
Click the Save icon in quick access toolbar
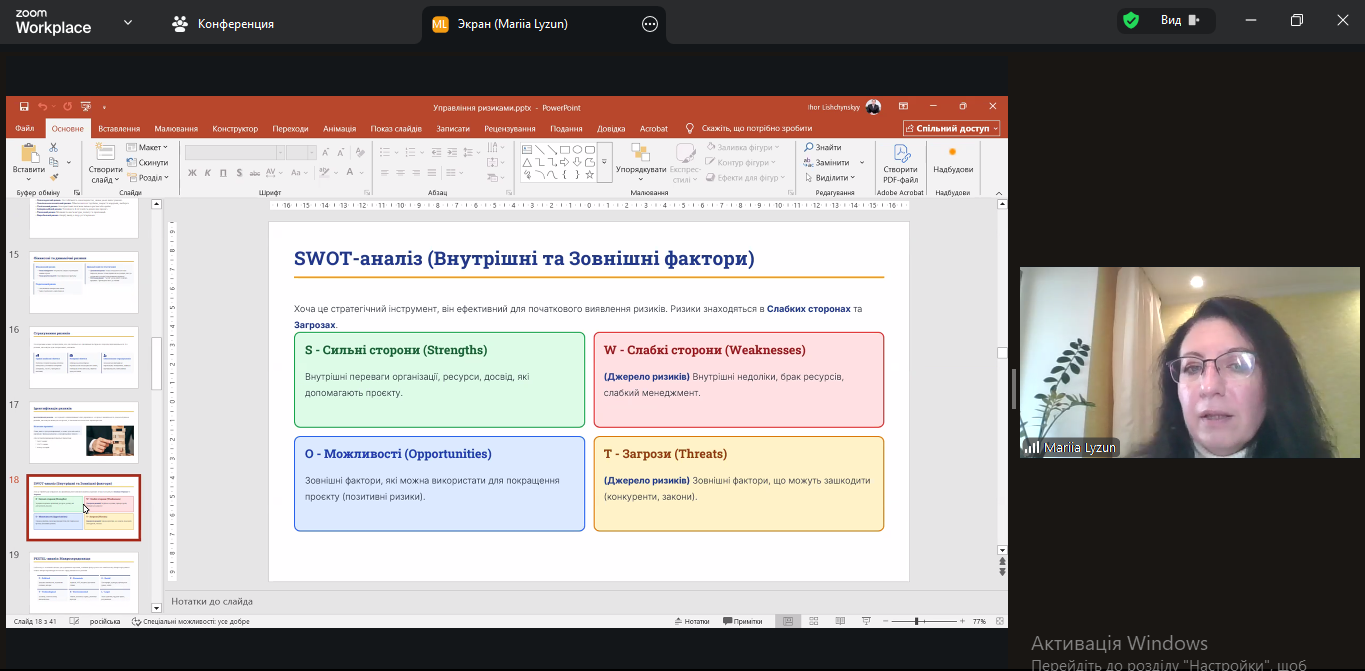(24, 107)
